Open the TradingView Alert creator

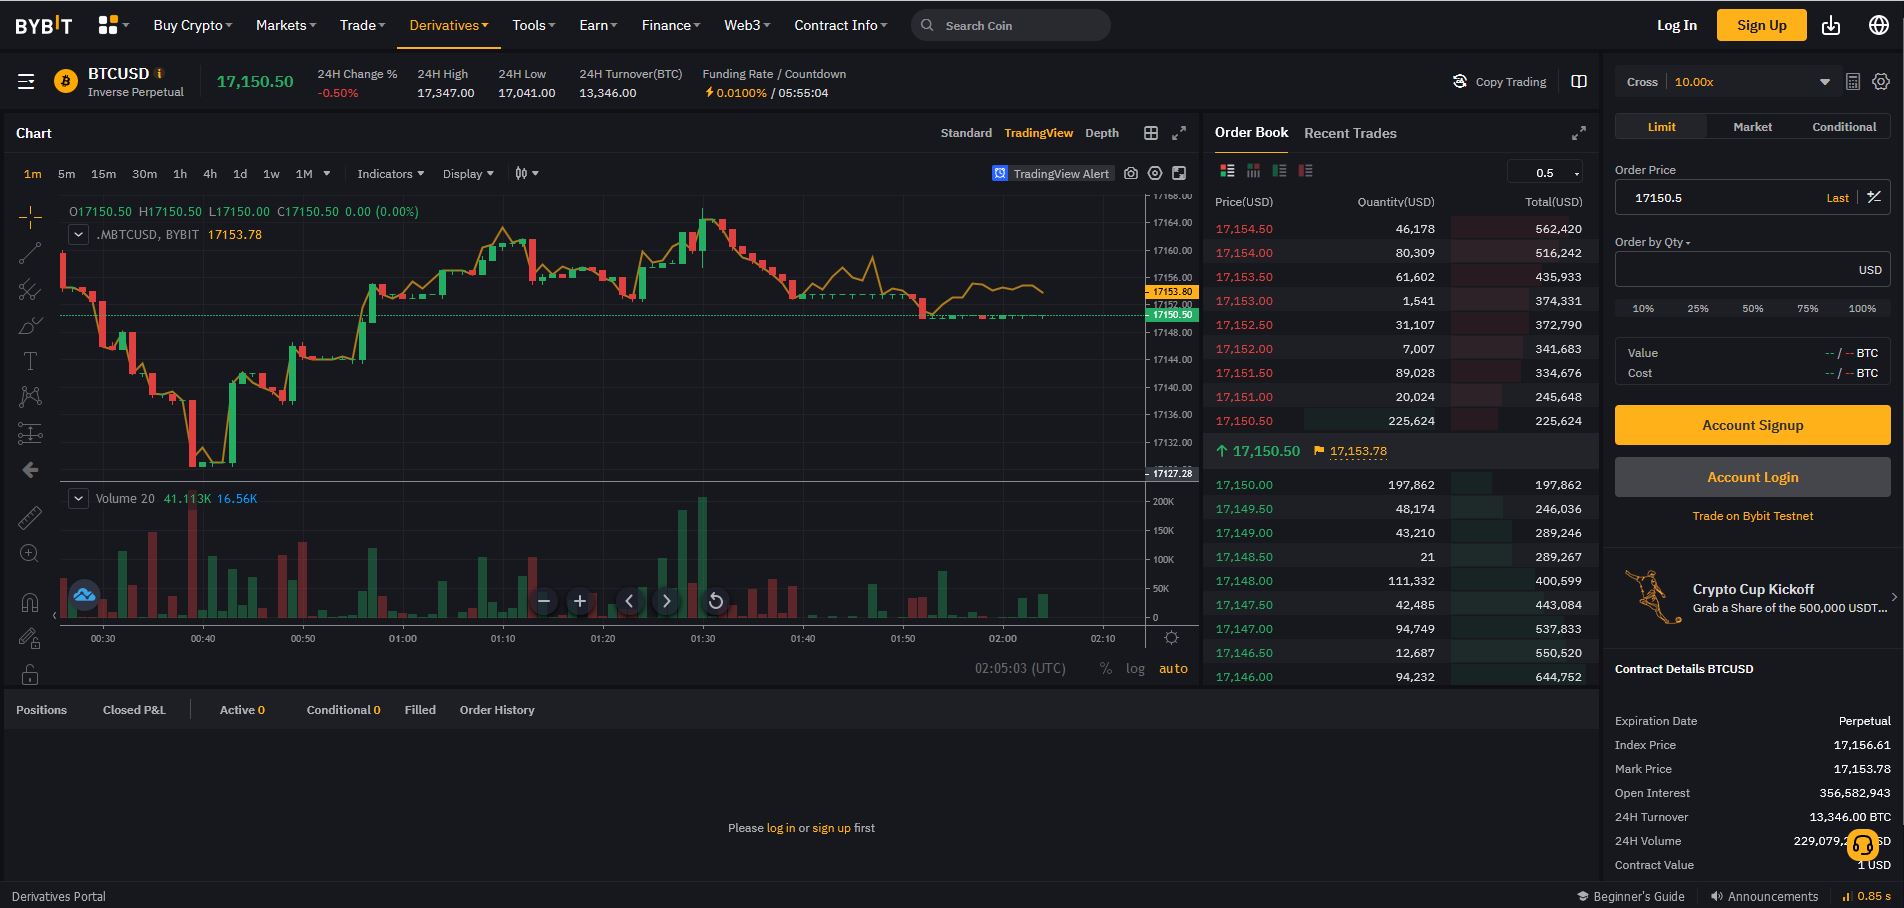tap(1052, 173)
